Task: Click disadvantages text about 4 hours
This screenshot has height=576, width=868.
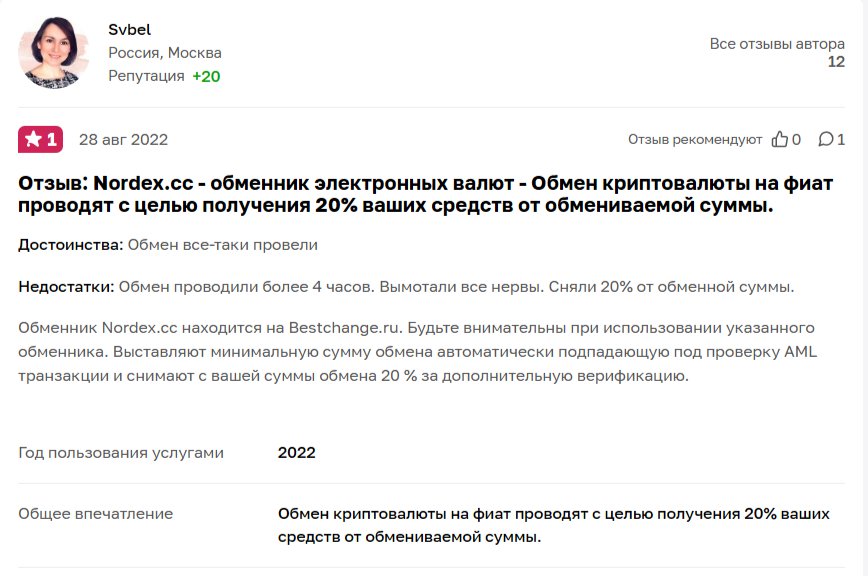Action: tap(456, 287)
